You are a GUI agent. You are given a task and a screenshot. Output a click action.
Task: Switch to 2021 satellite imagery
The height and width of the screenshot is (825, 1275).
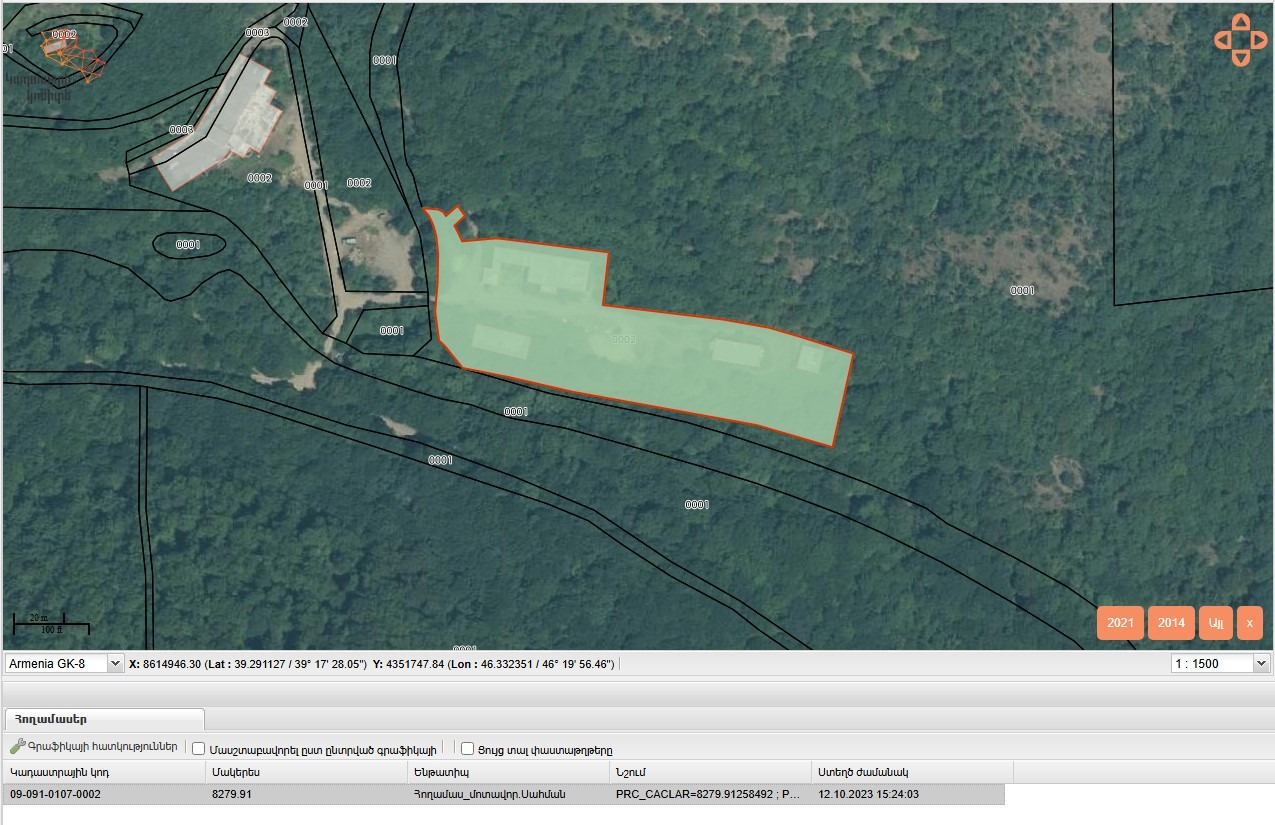coord(1120,622)
